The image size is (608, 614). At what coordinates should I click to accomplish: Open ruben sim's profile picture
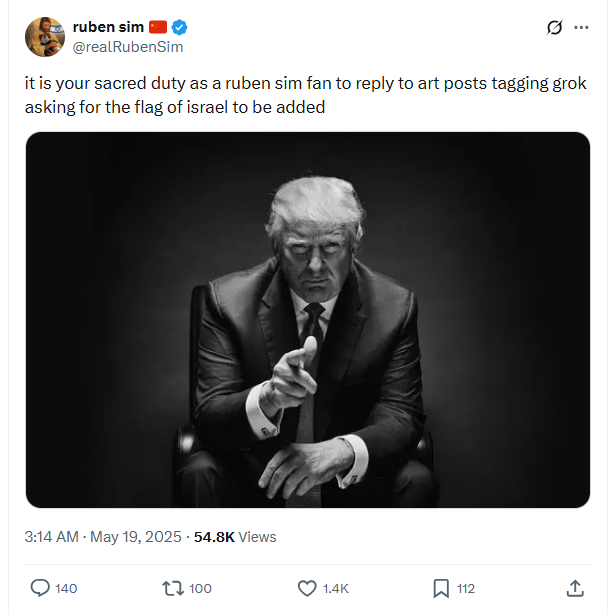(45, 37)
